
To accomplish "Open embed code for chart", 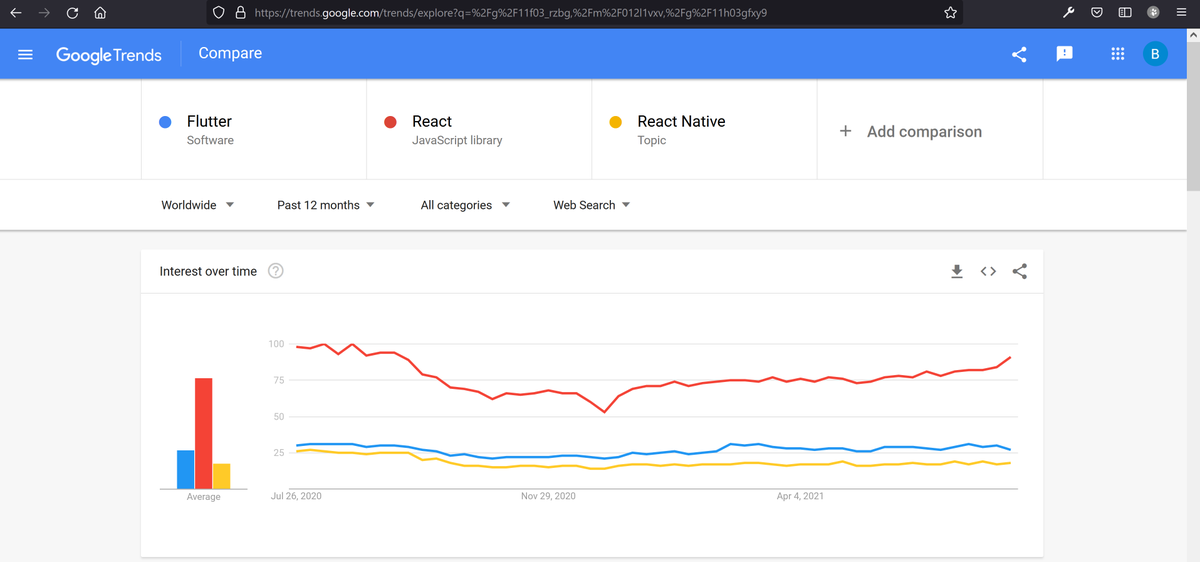I will (x=988, y=271).
